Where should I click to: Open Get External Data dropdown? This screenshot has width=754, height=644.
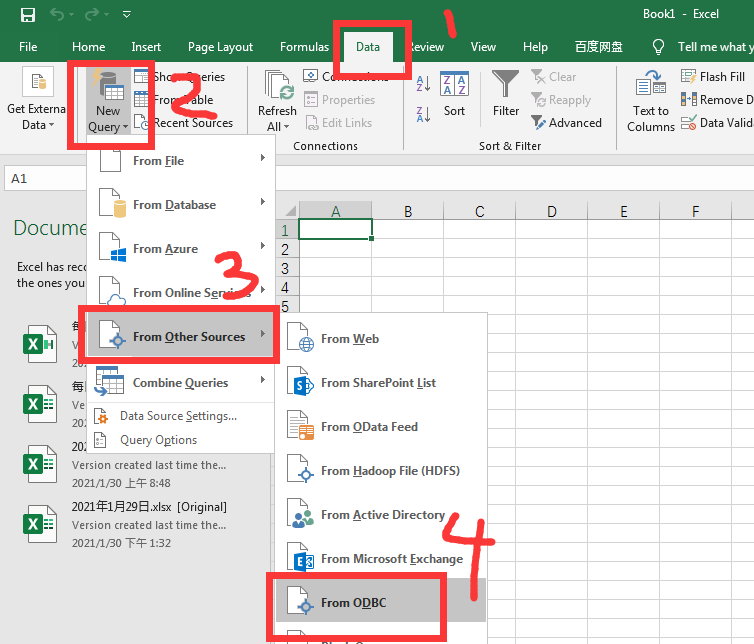37,100
